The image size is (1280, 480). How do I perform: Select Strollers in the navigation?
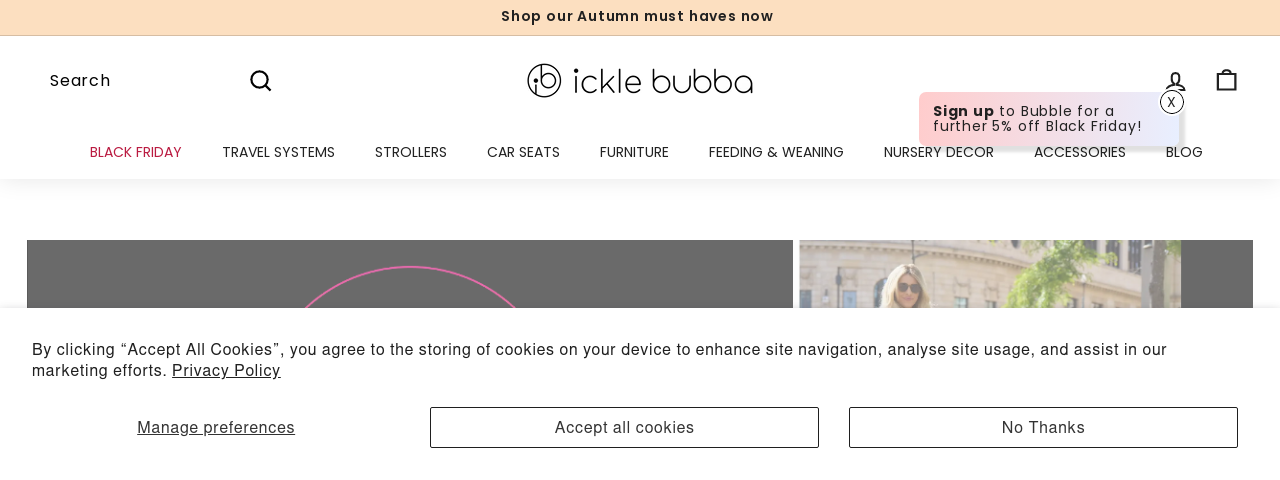(x=411, y=152)
